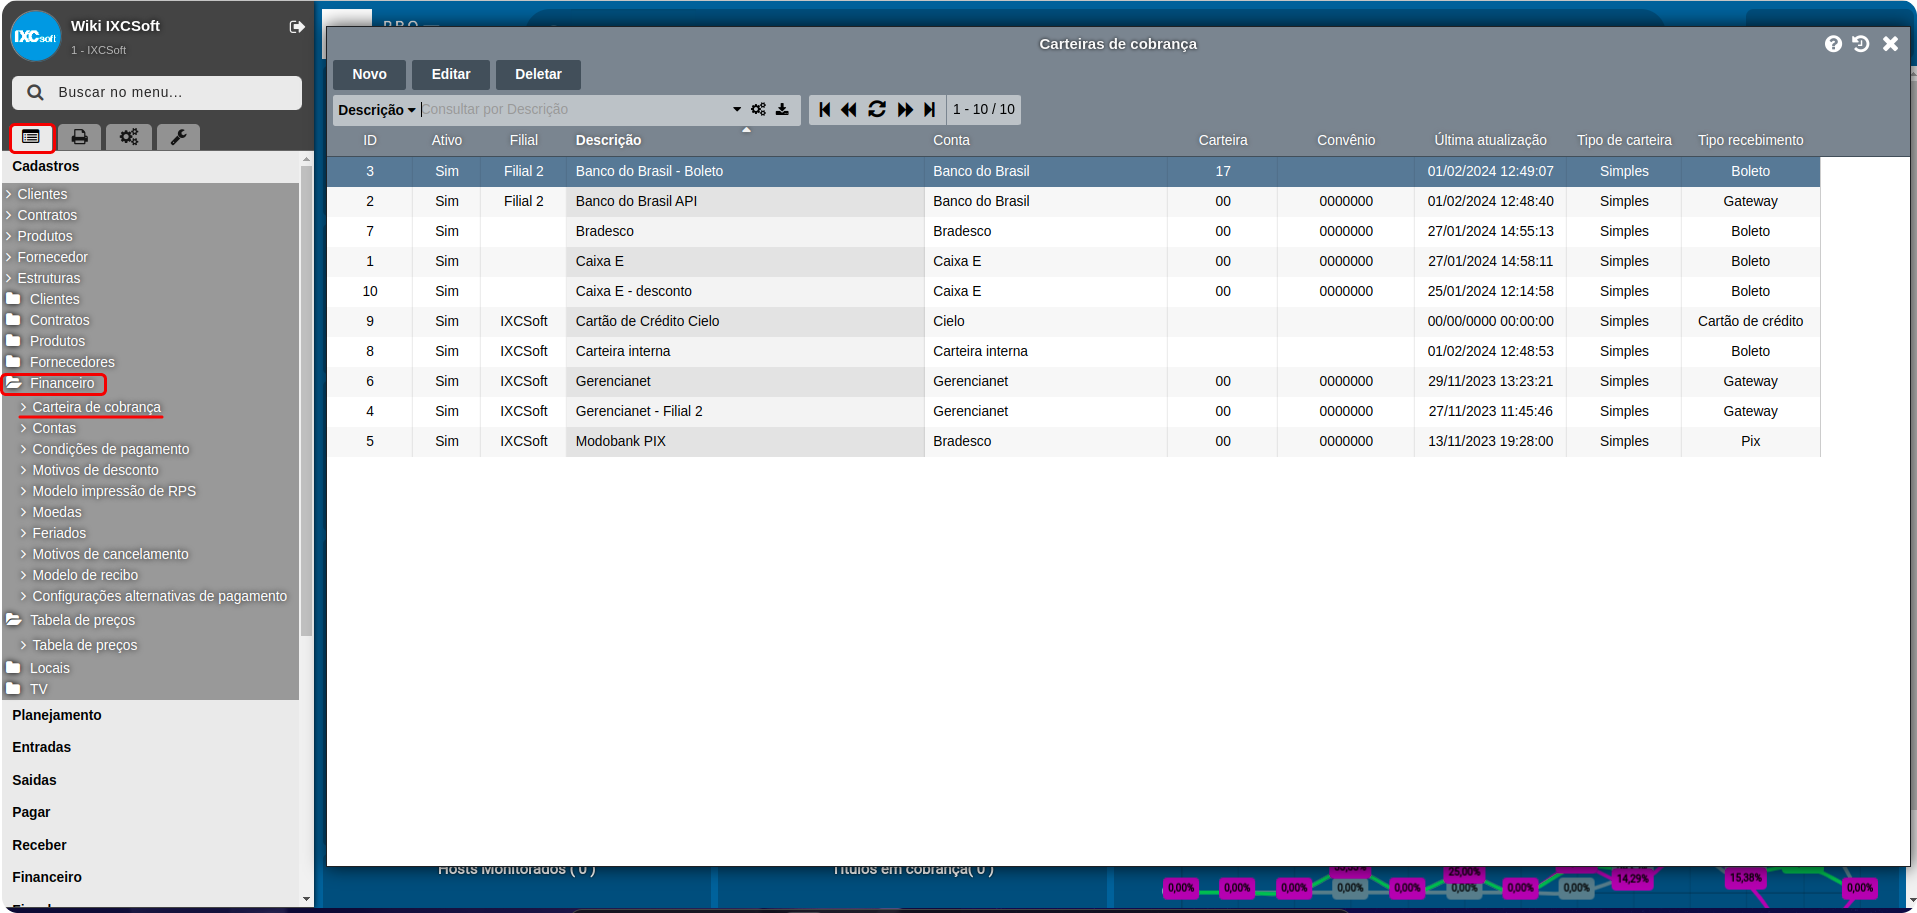Click the Novo button

tap(369, 74)
